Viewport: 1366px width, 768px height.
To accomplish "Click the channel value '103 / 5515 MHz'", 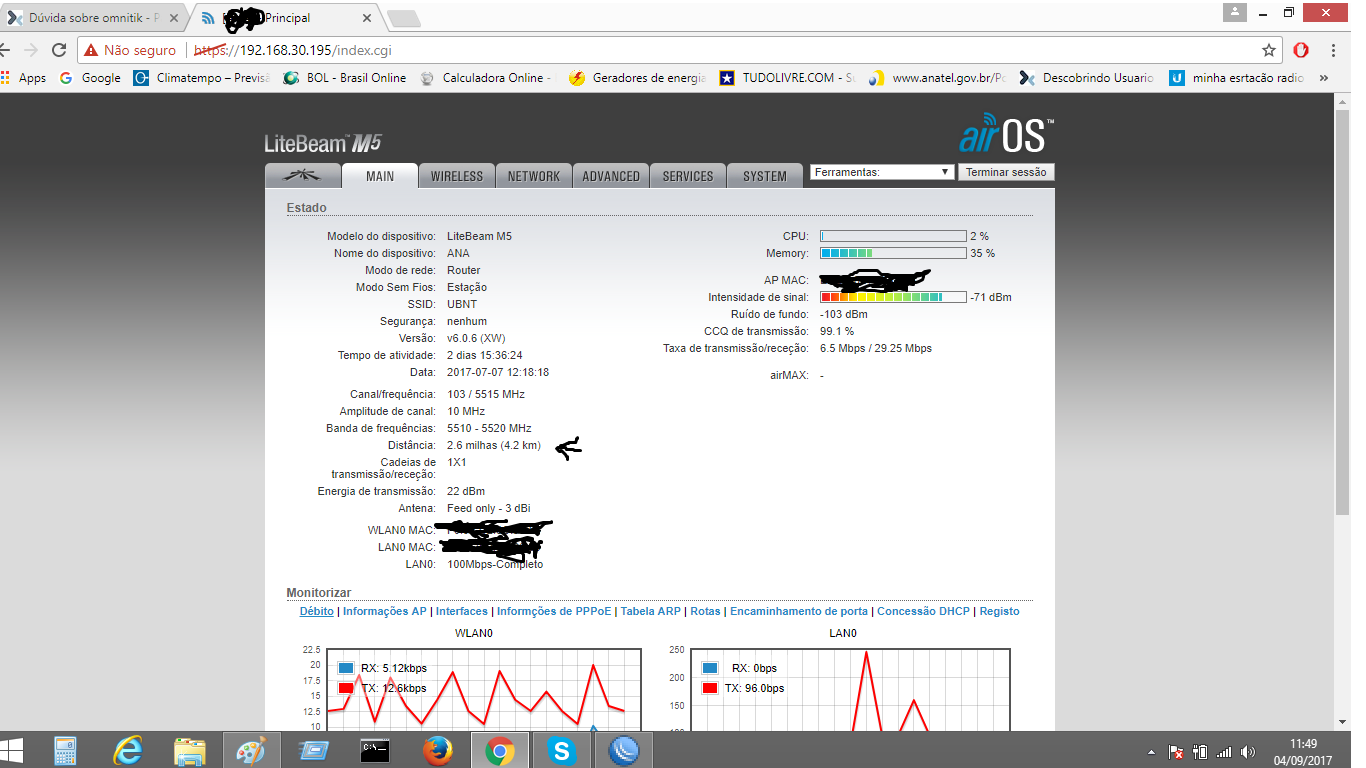I will click(486, 394).
